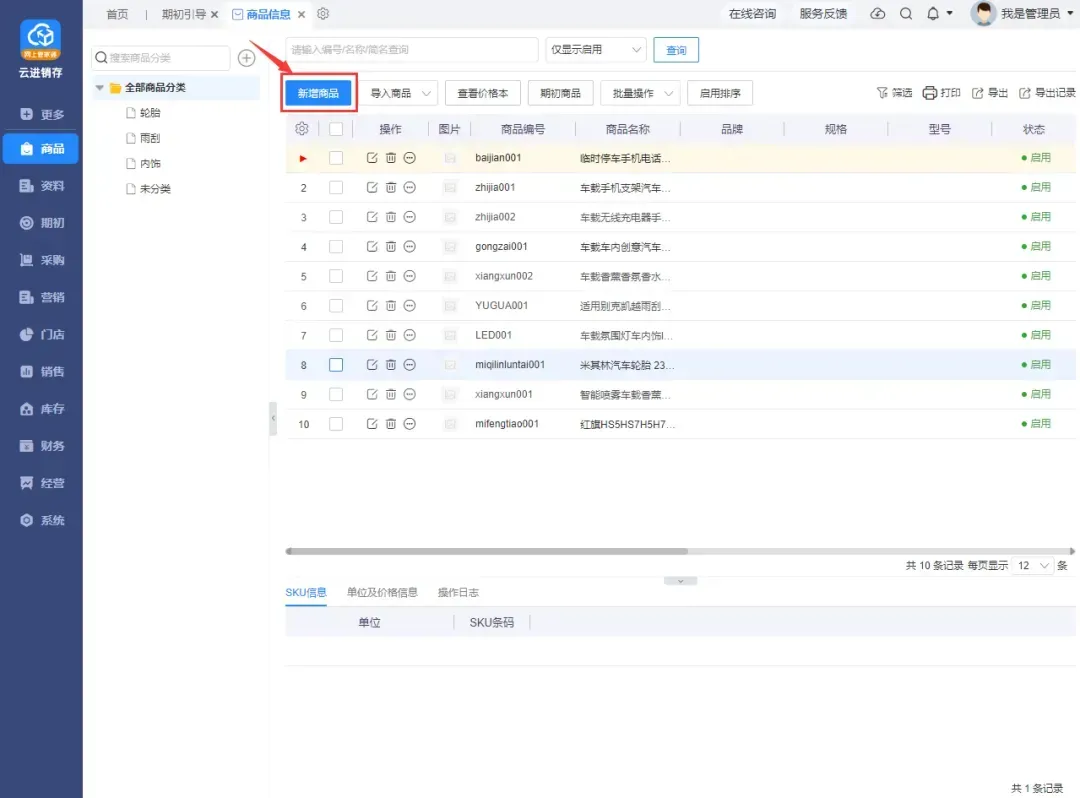Viewport: 1080px width, 798px height.
Task: Delete product mifengtiao001 with trash icon
Action: point(391,424)
